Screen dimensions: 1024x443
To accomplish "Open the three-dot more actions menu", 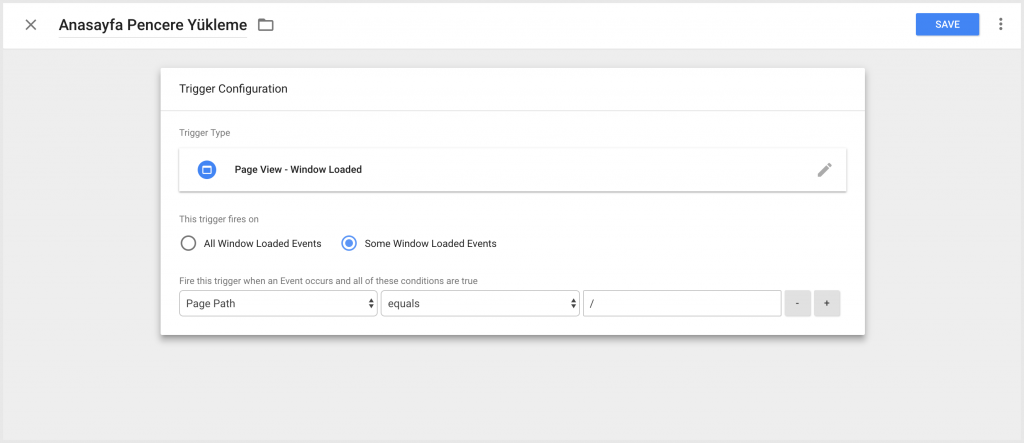I will coord(1000,24).
